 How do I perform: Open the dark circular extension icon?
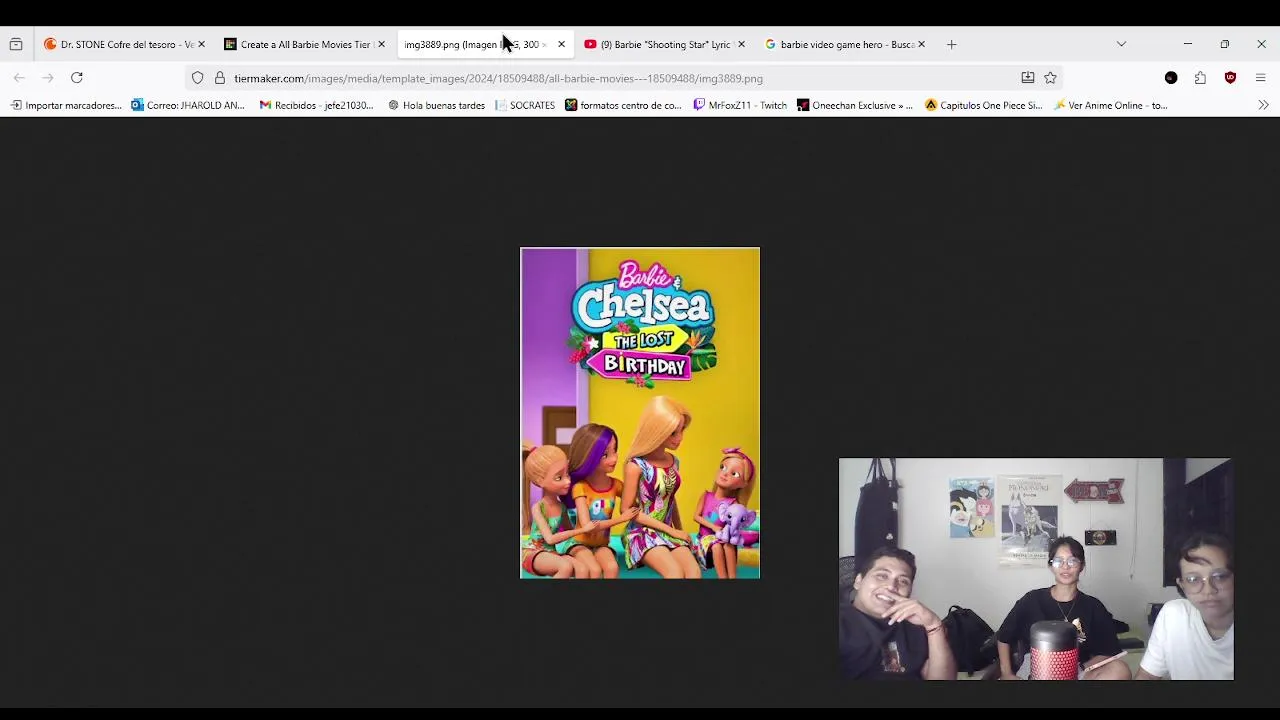pos(1171,78)
